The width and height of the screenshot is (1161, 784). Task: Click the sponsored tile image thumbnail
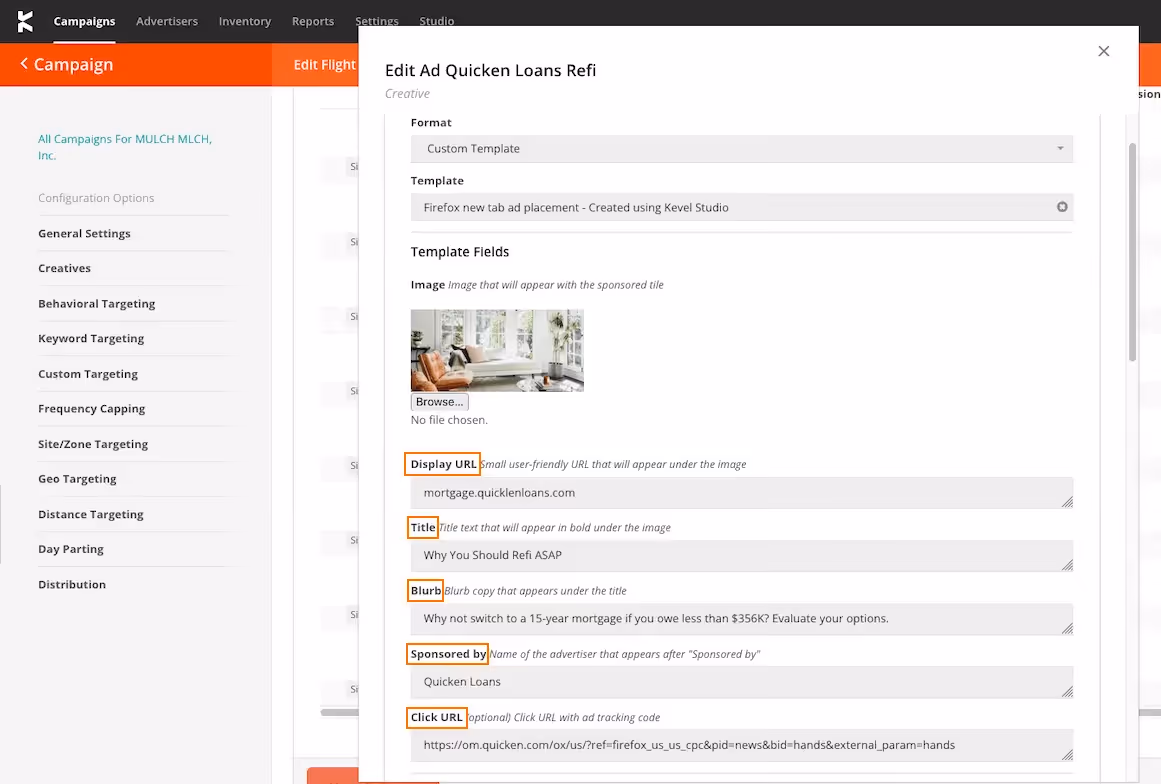(x=497, y=350)
